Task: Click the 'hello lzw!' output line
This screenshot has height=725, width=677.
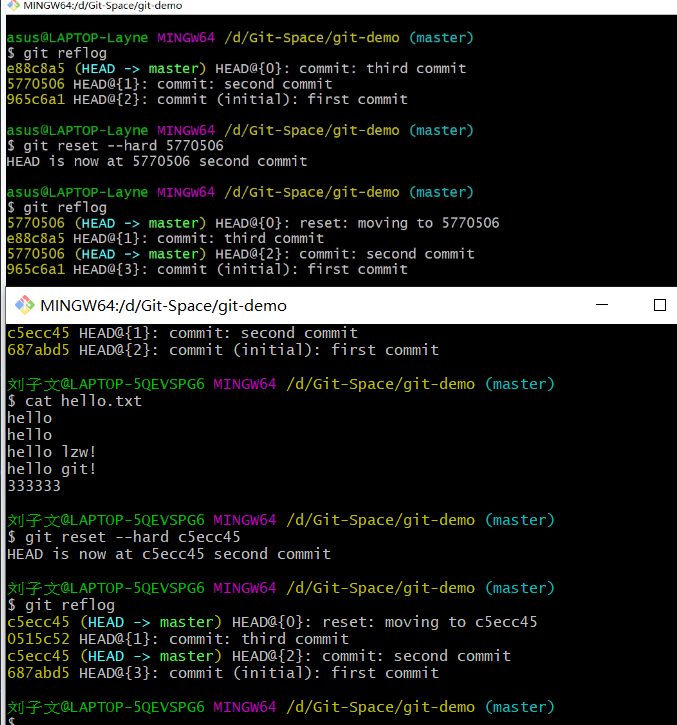Action: (x=51, y=452)
